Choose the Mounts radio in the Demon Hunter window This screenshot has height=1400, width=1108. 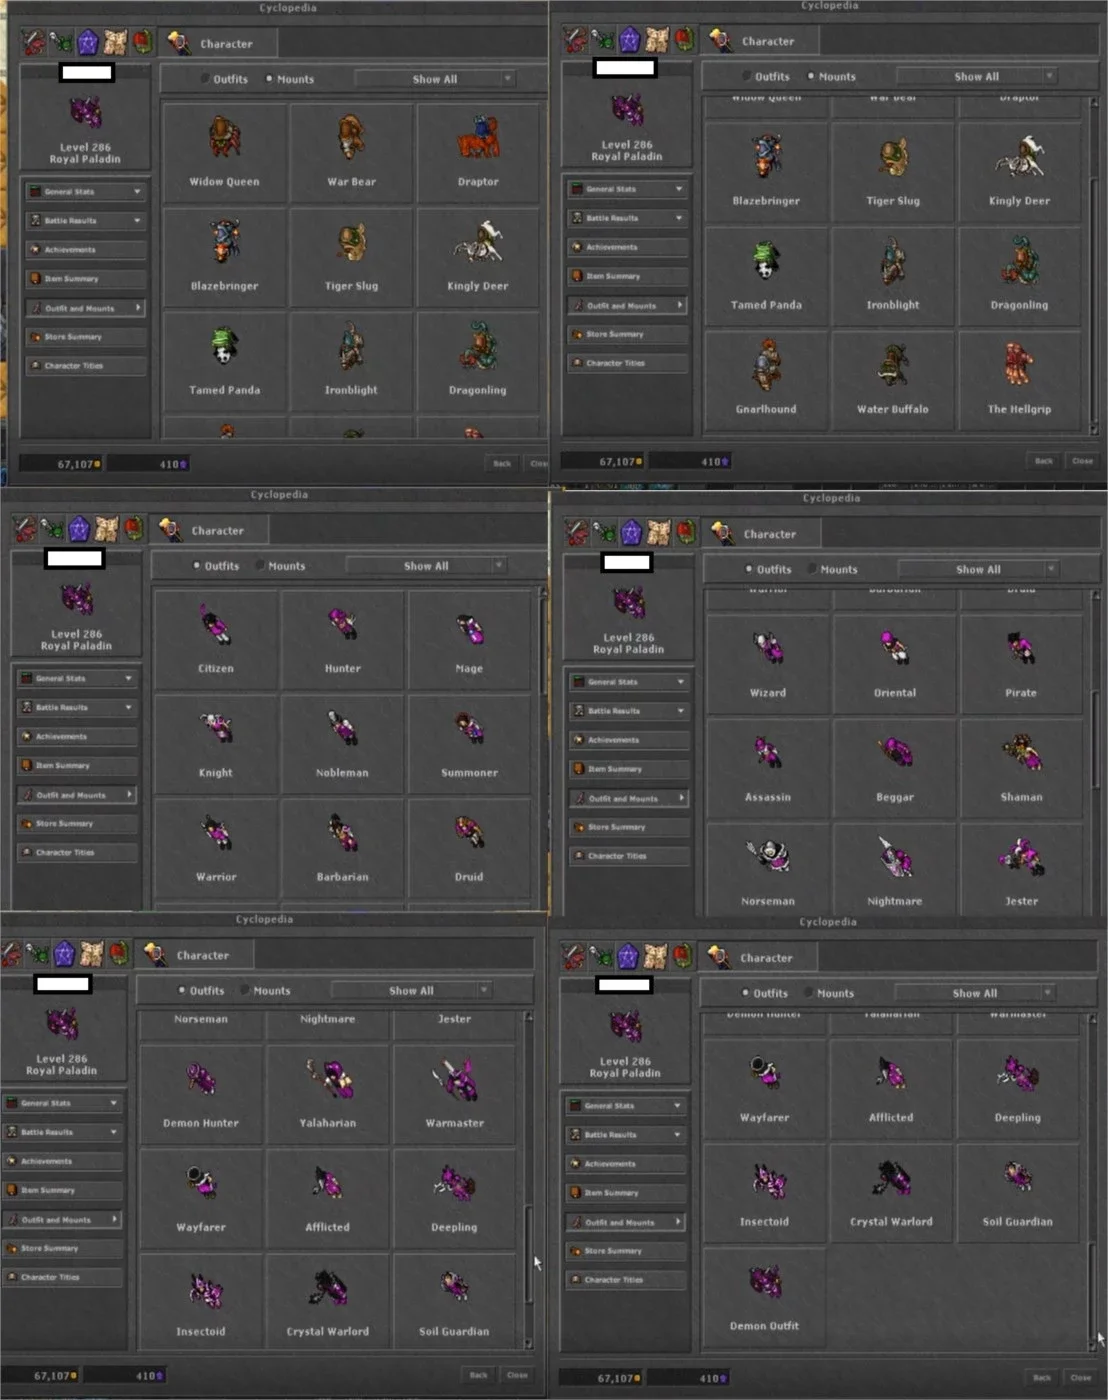click(265, 991)
